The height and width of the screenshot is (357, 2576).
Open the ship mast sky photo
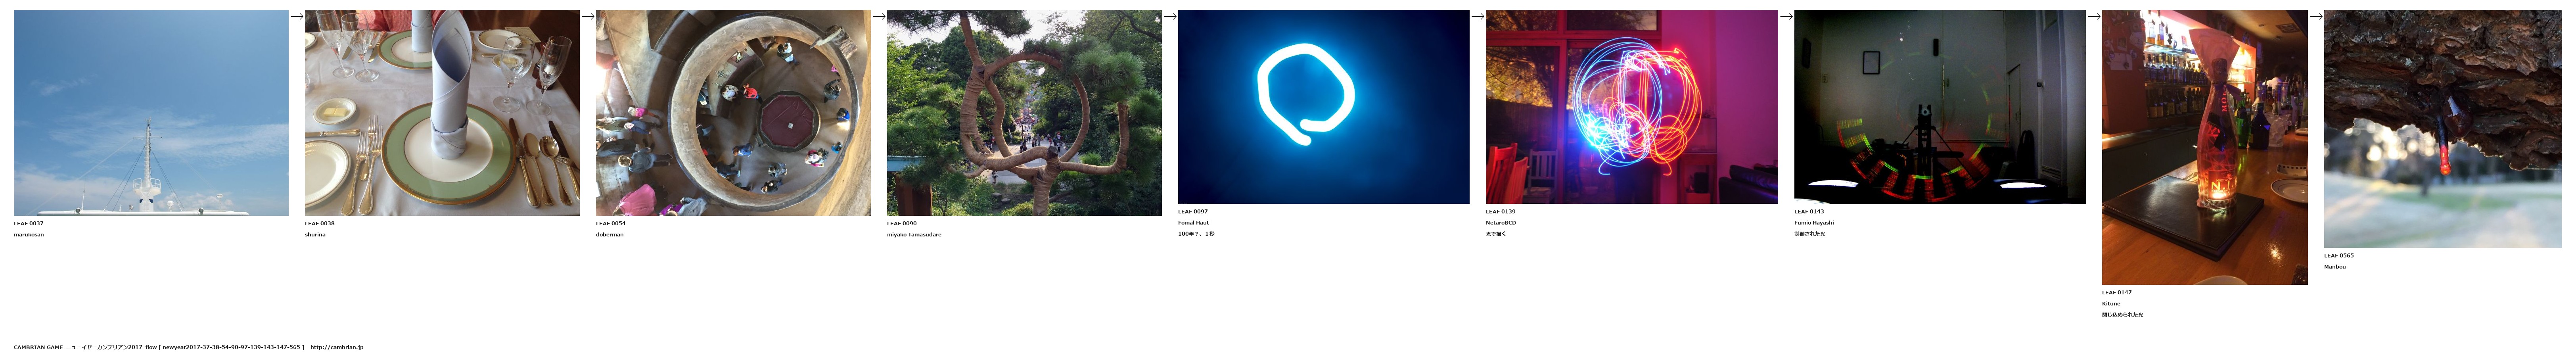tap(151, 113)
